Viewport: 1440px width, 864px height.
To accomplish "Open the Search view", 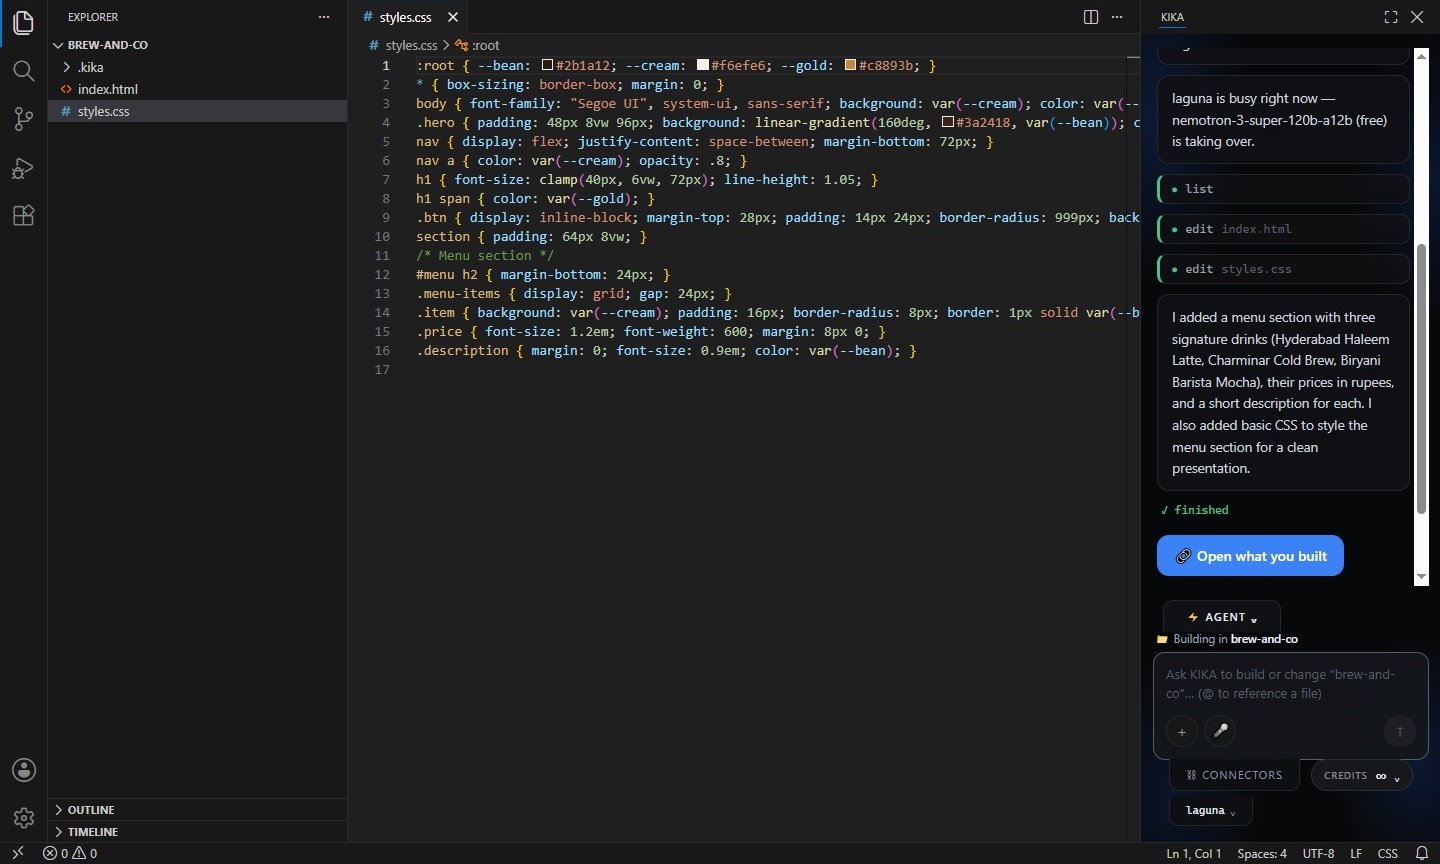I will click(x=23, y=70).
